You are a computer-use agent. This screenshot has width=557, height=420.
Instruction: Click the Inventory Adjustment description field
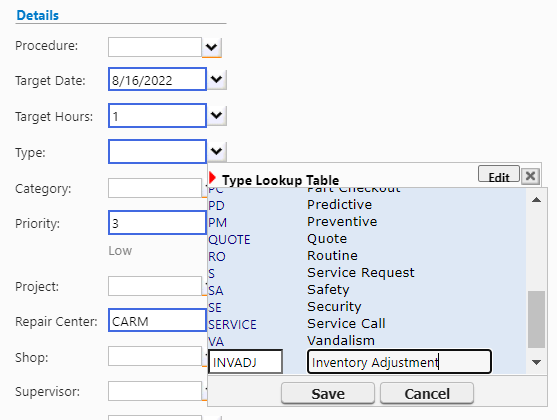click(399, 362)
